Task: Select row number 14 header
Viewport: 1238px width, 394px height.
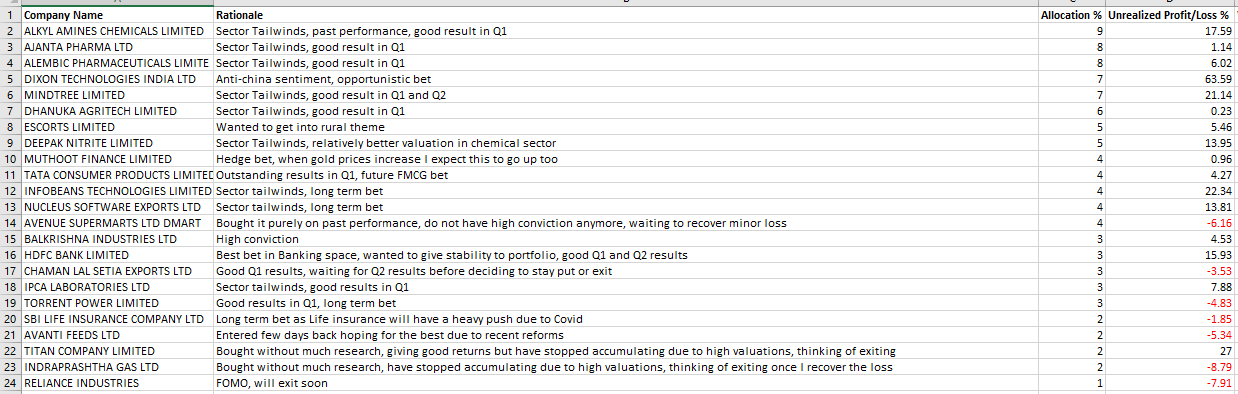Action: [10, 223]
